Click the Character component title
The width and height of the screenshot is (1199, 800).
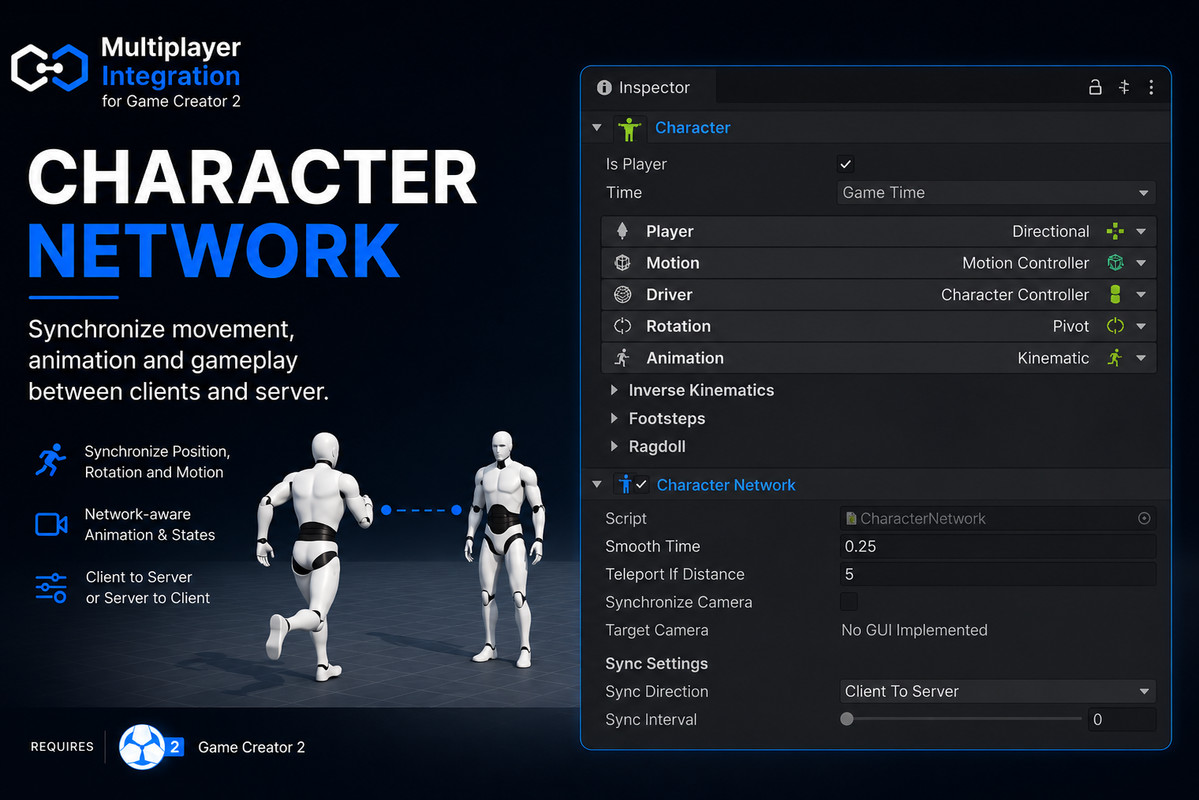693,128
